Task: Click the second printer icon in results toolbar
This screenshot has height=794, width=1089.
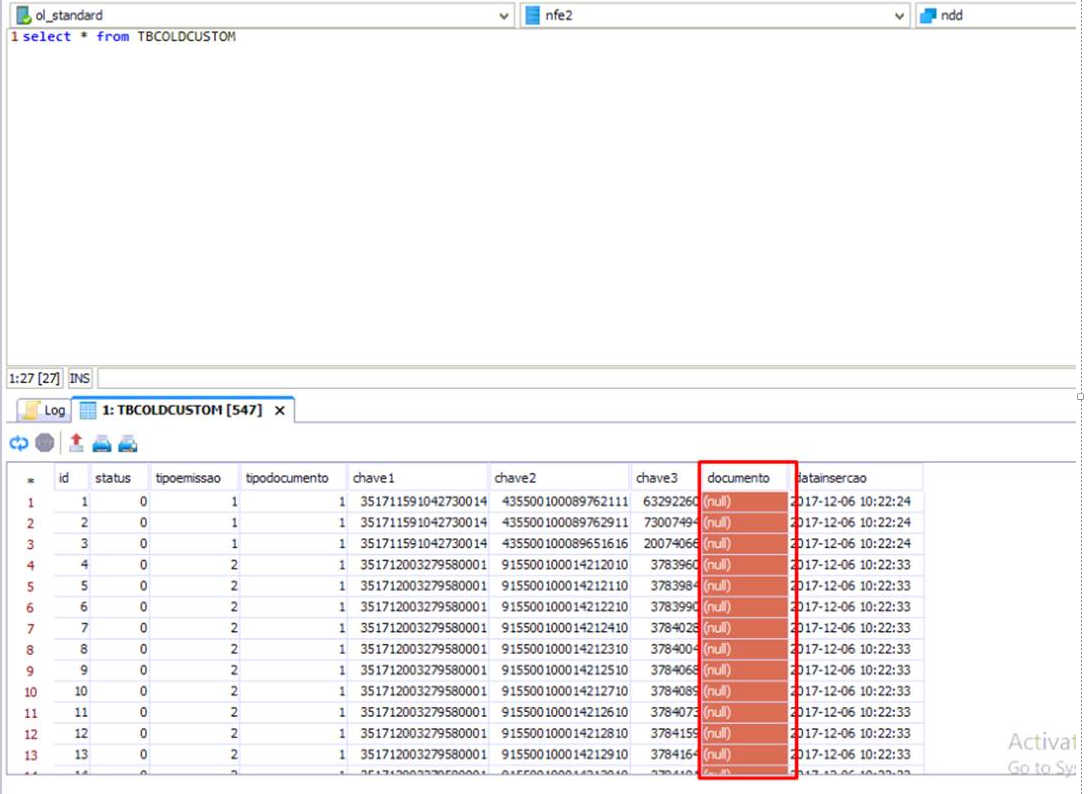Action: [x=127, y=443]
